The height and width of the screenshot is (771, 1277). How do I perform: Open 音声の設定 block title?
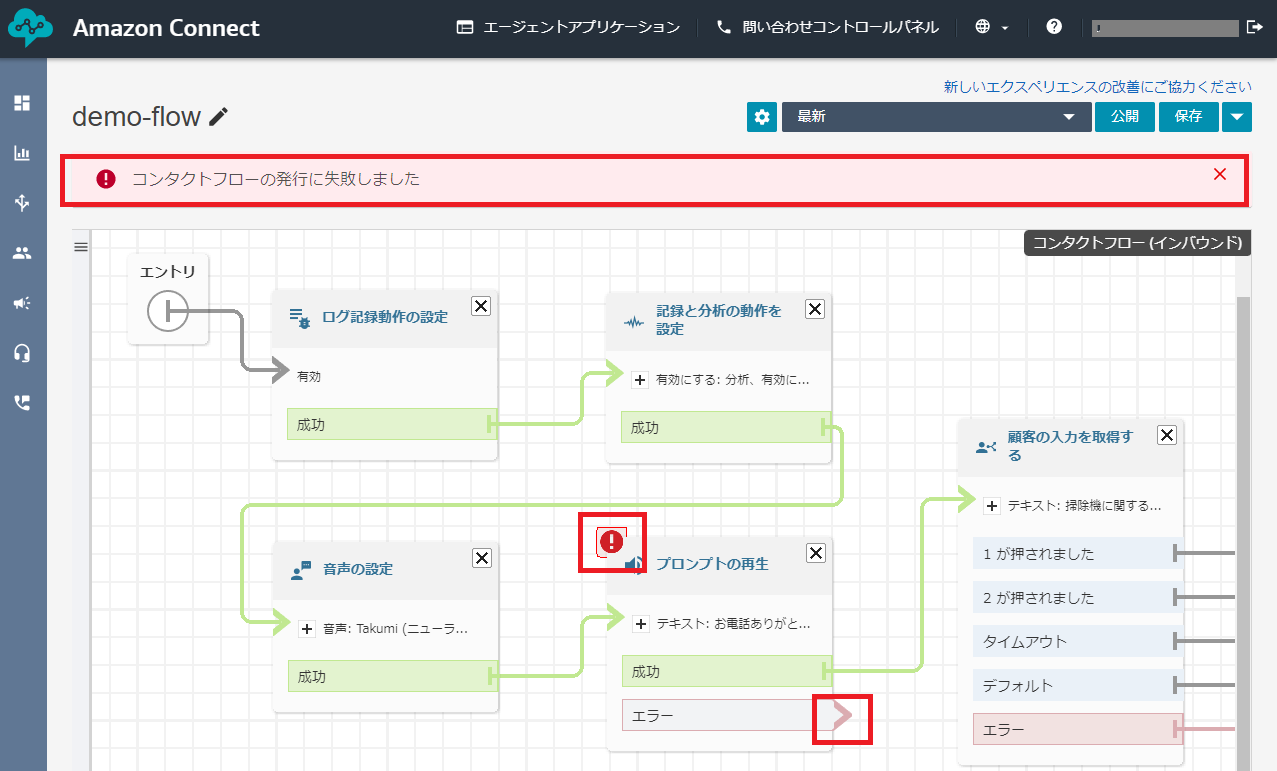point(358,569)
